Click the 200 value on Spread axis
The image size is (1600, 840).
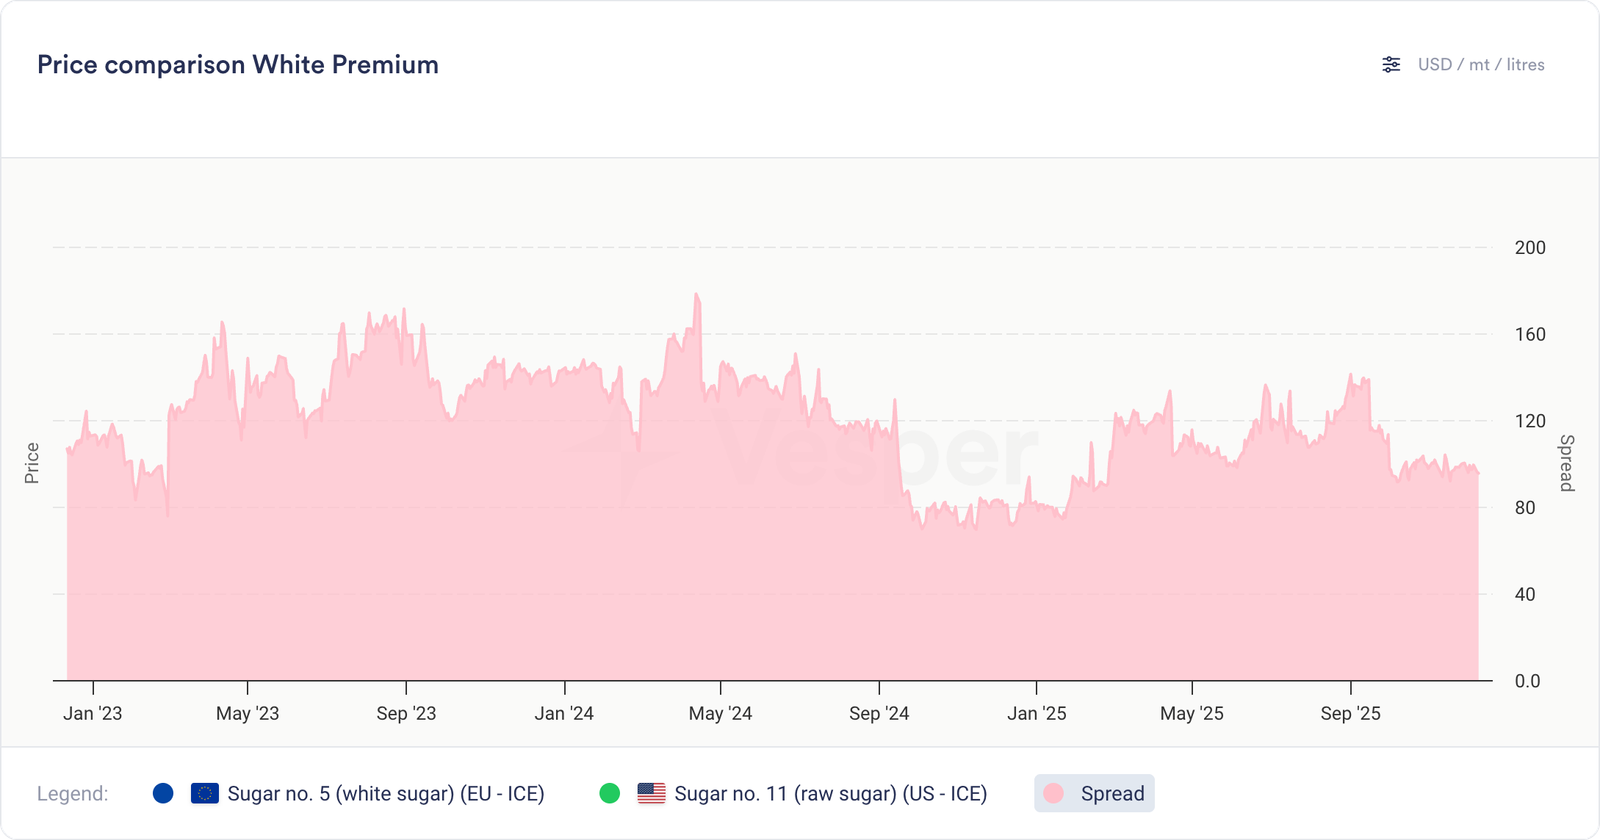(1530, 248)
